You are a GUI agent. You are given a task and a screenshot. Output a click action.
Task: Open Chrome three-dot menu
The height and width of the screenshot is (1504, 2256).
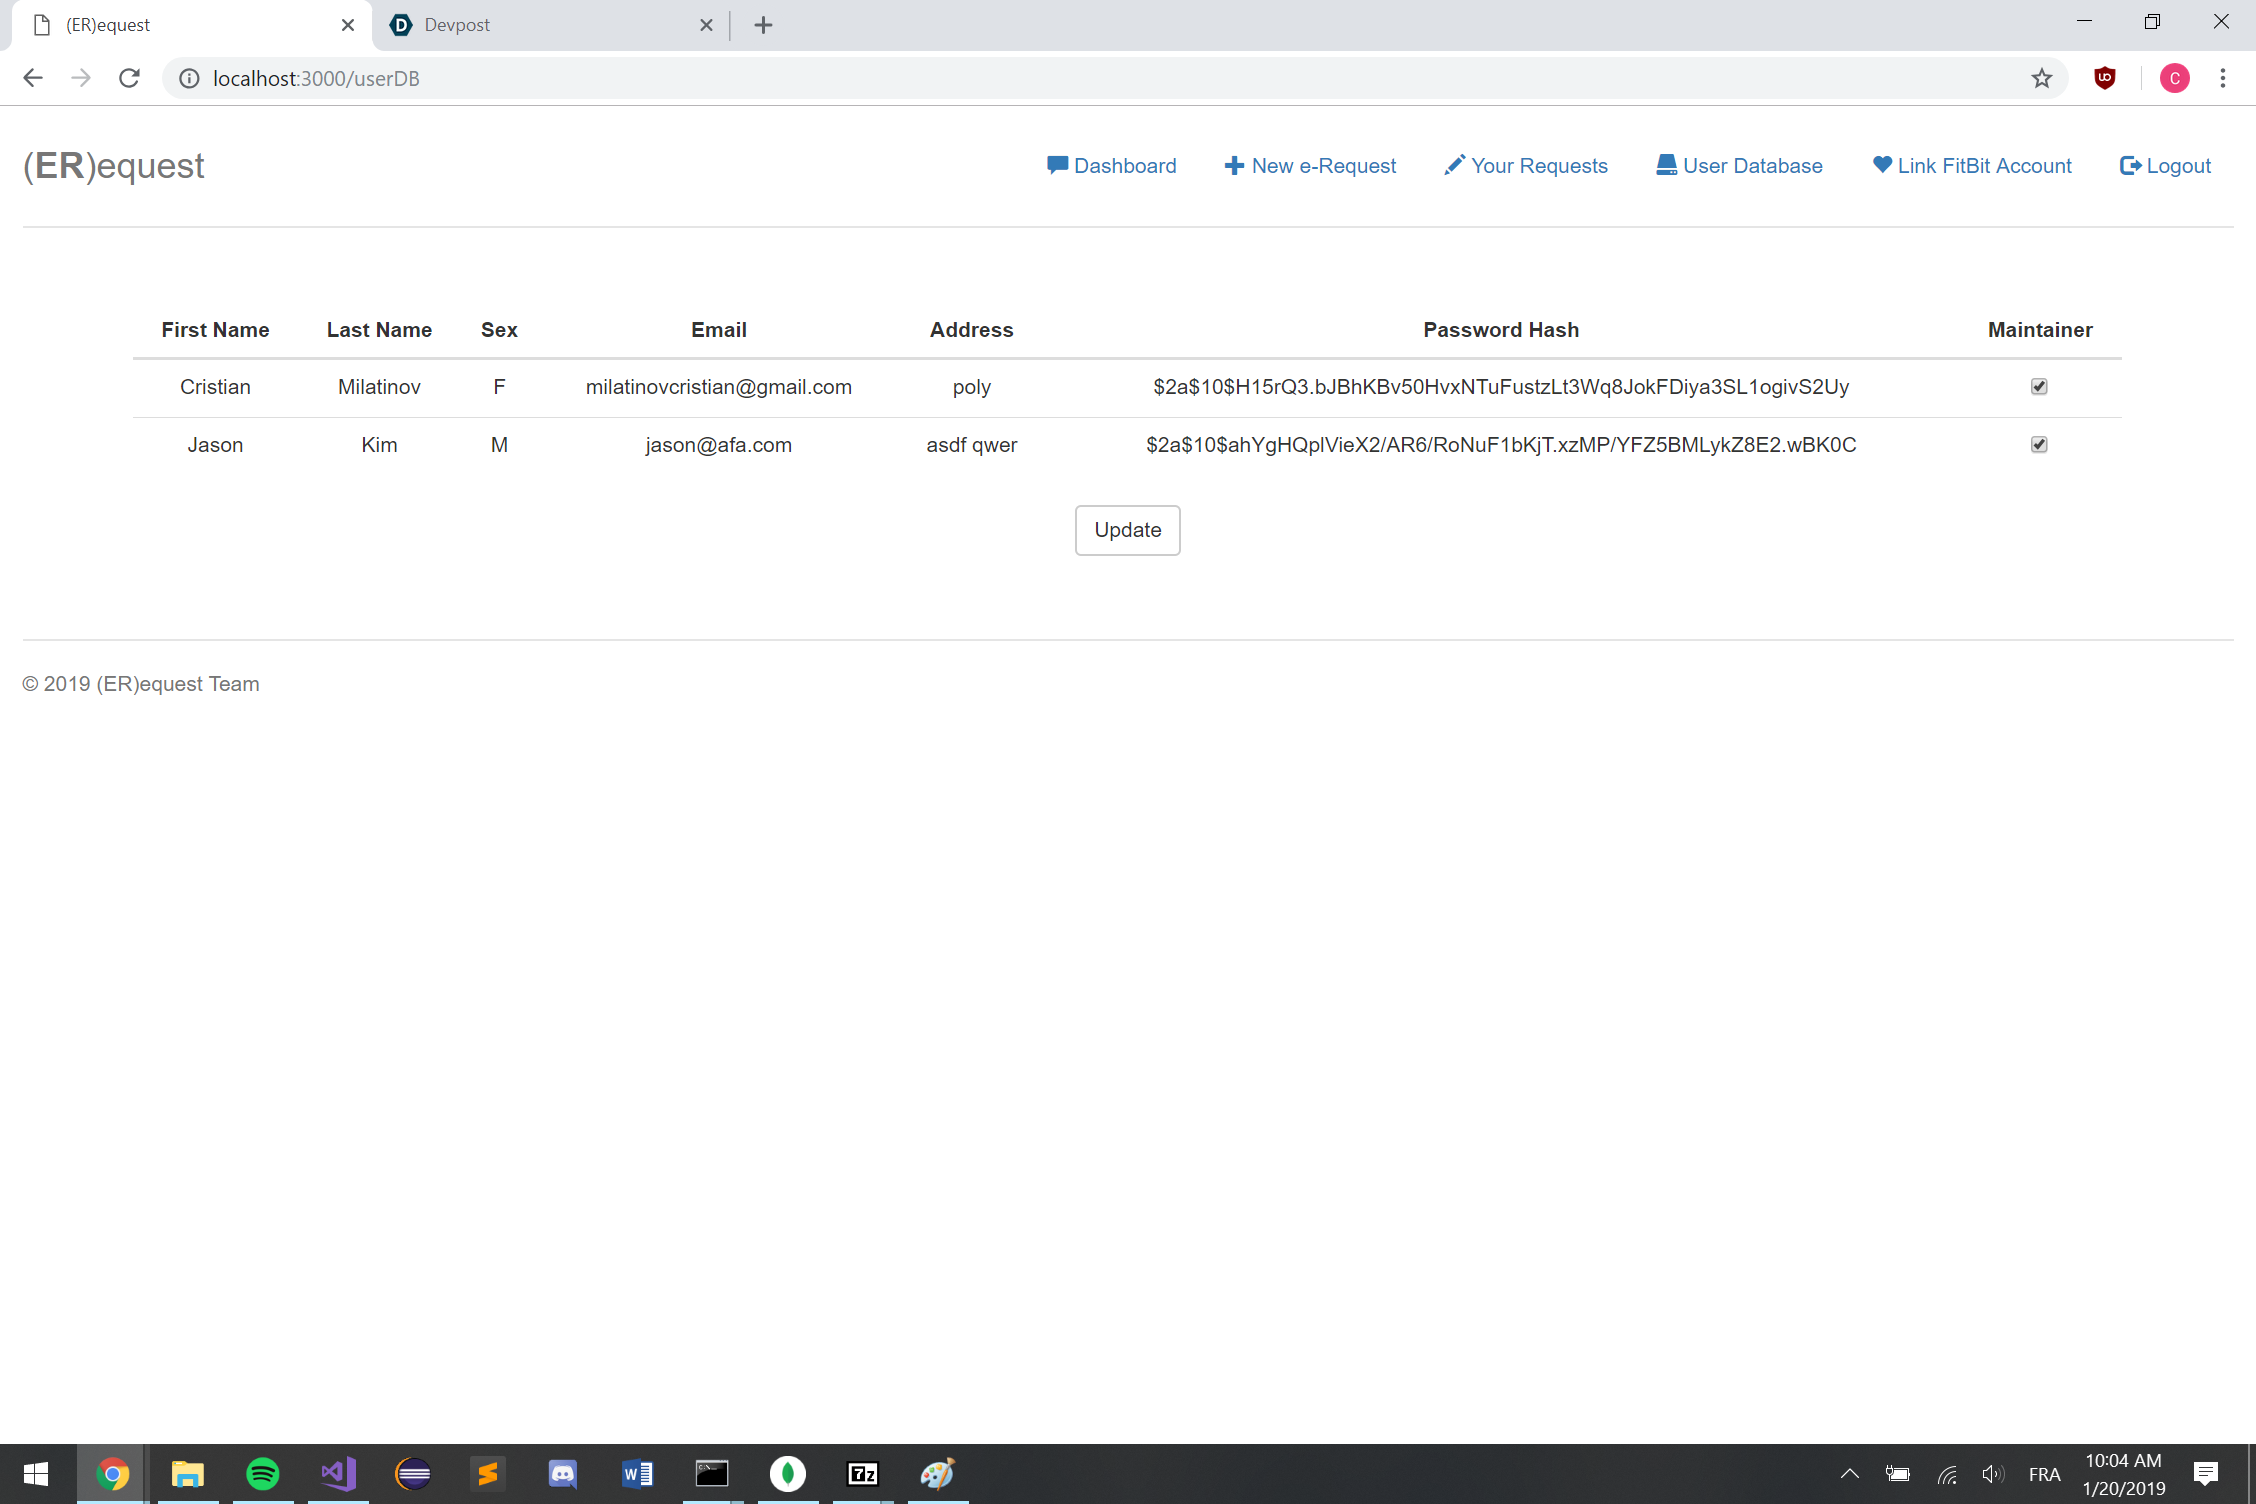(x=2222, y=78)
